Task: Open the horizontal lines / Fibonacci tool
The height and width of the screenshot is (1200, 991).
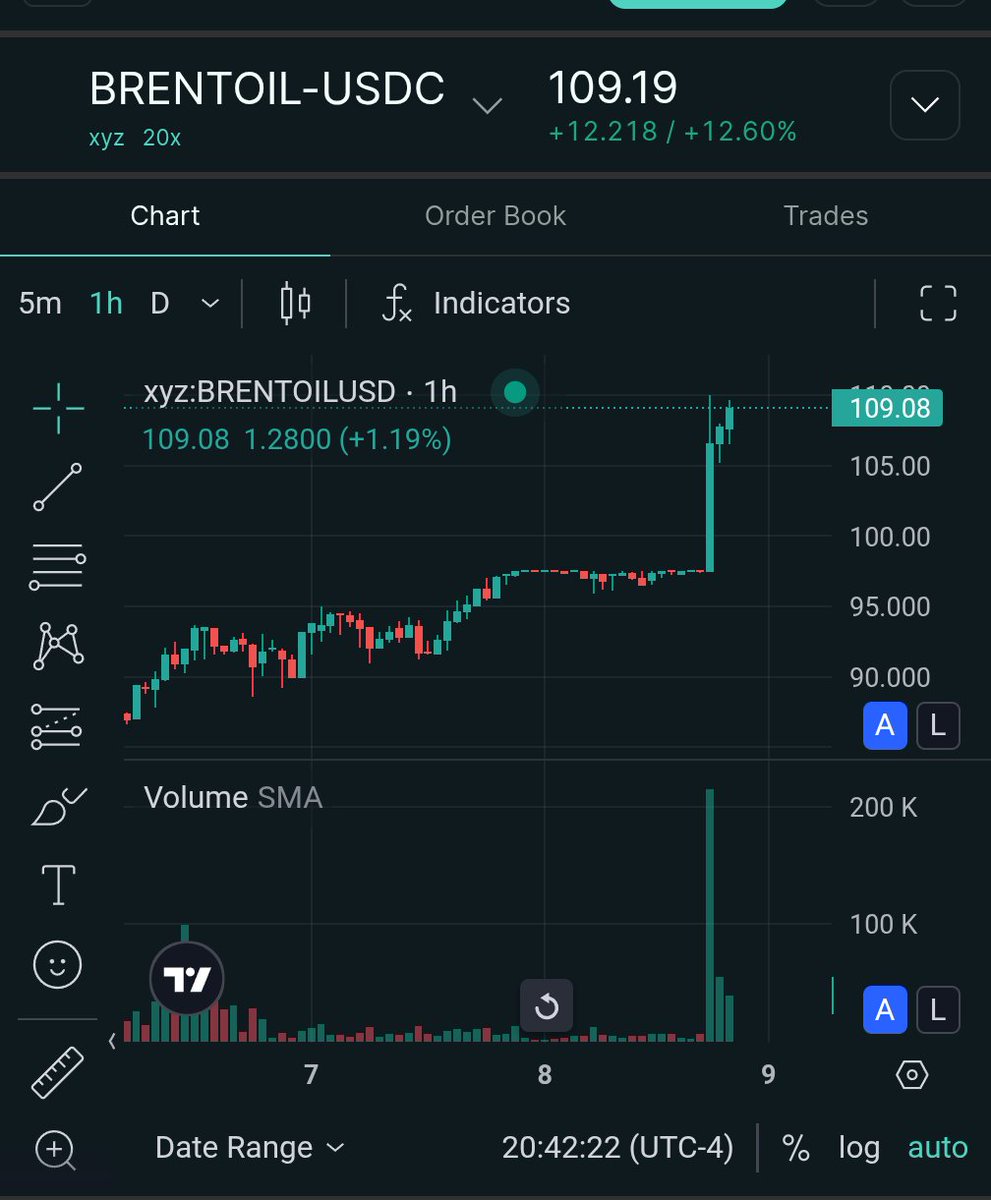Action: (58, 566)
